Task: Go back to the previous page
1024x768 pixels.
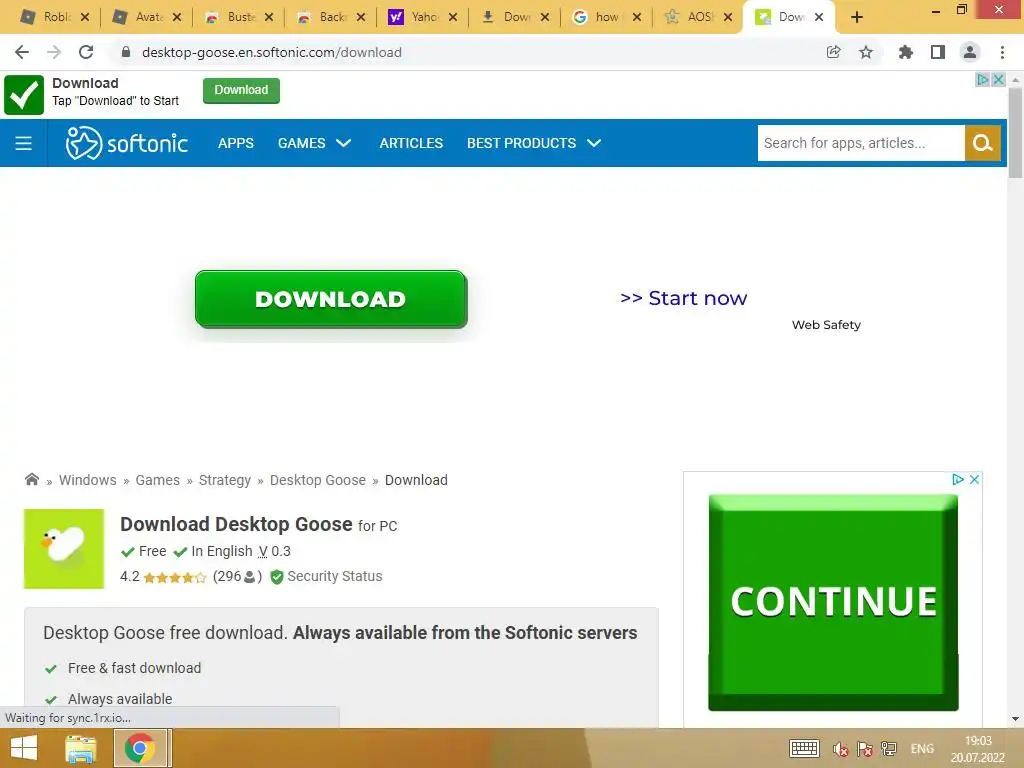Action: [22, 52]
